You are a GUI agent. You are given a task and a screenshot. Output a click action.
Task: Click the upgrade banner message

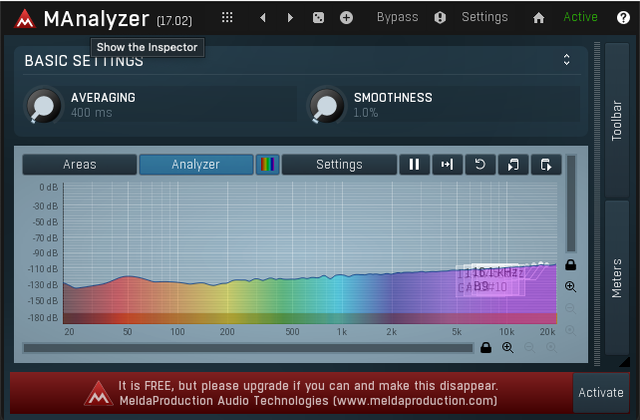pos(308,393)
